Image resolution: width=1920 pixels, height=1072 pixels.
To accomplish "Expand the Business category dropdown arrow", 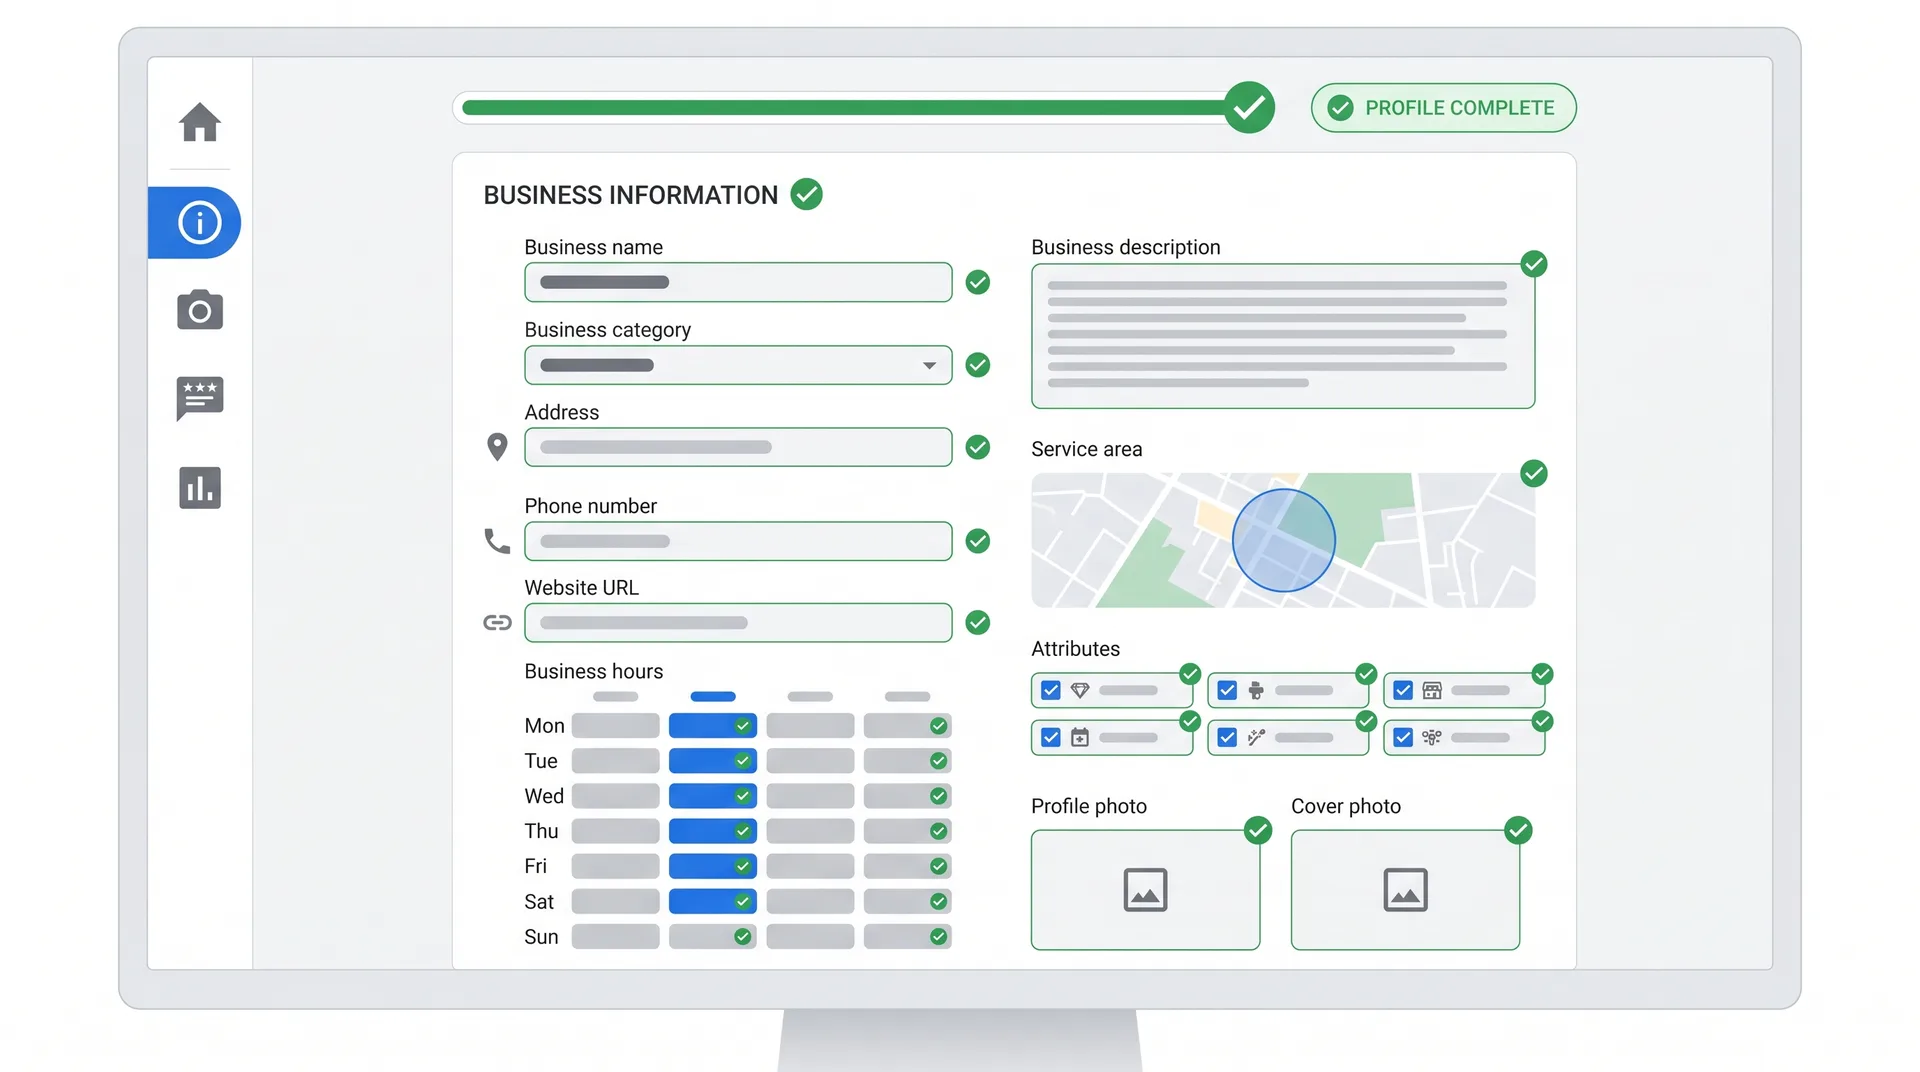I will coord(930,365).
